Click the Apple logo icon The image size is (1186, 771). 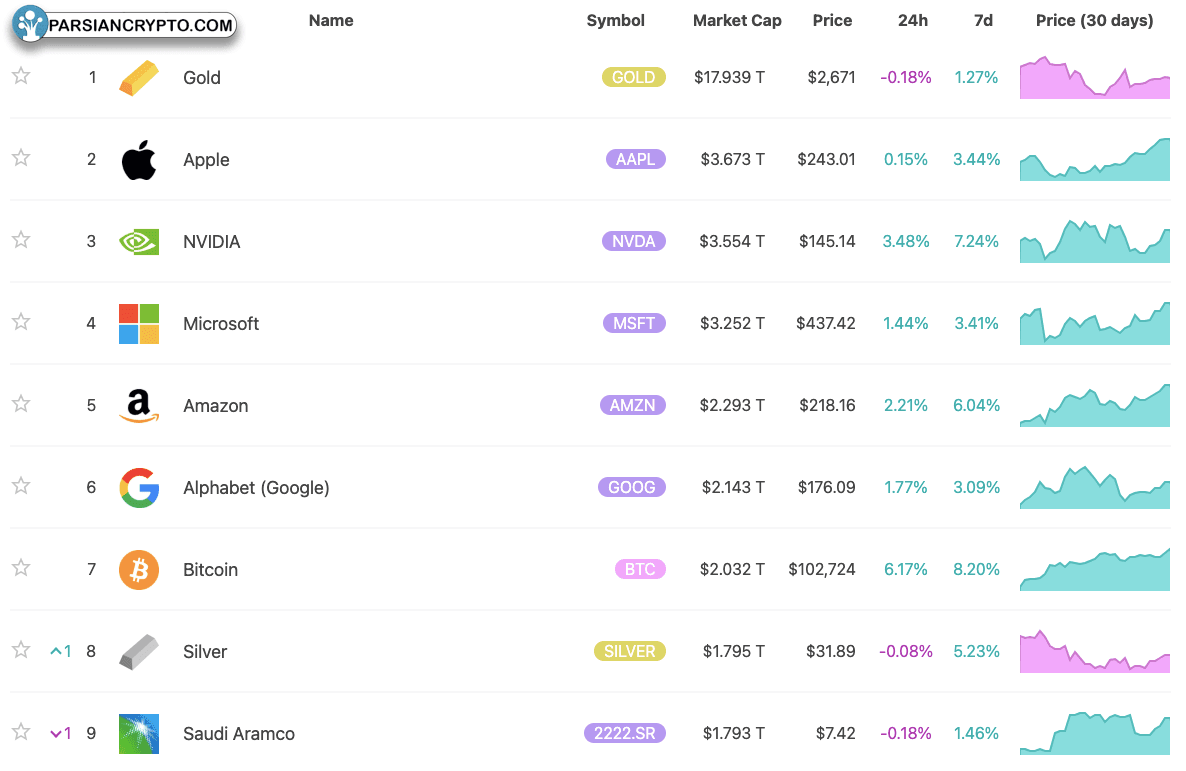139,160
